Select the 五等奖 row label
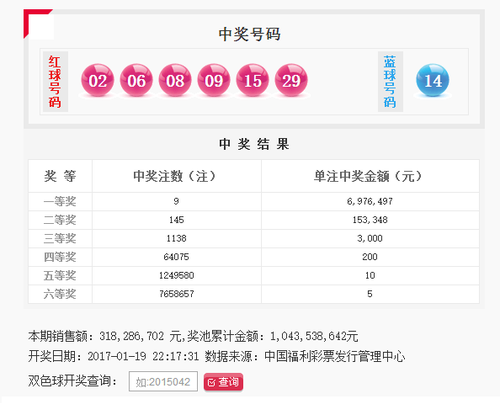500x403 pixels. [60, 276]
